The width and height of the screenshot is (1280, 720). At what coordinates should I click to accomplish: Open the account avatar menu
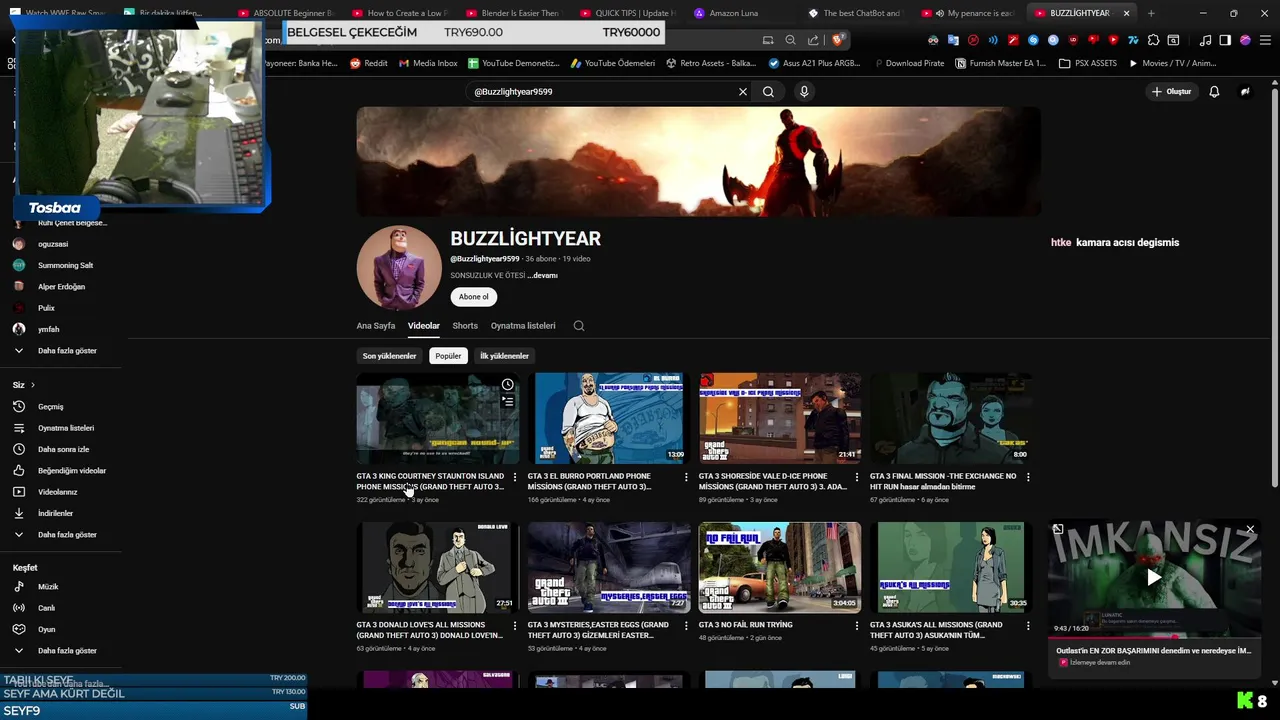(x=1245, y=91)
